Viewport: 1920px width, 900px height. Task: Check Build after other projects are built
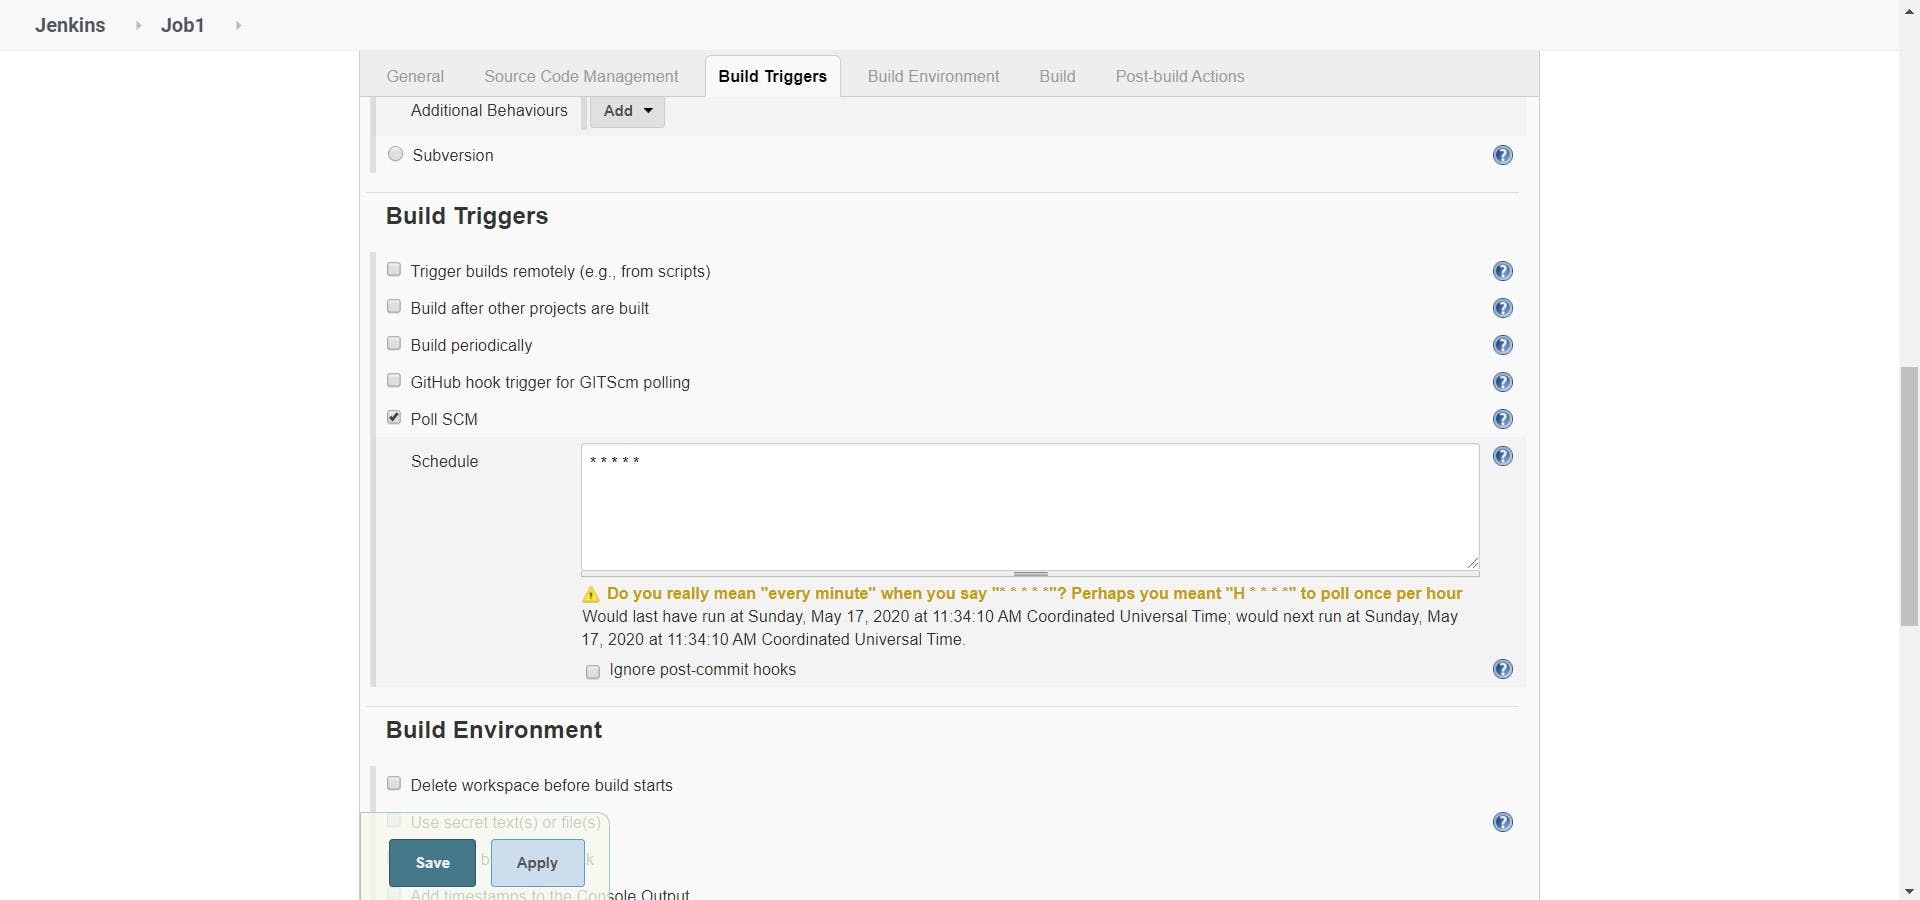click(x=394, y=307)
